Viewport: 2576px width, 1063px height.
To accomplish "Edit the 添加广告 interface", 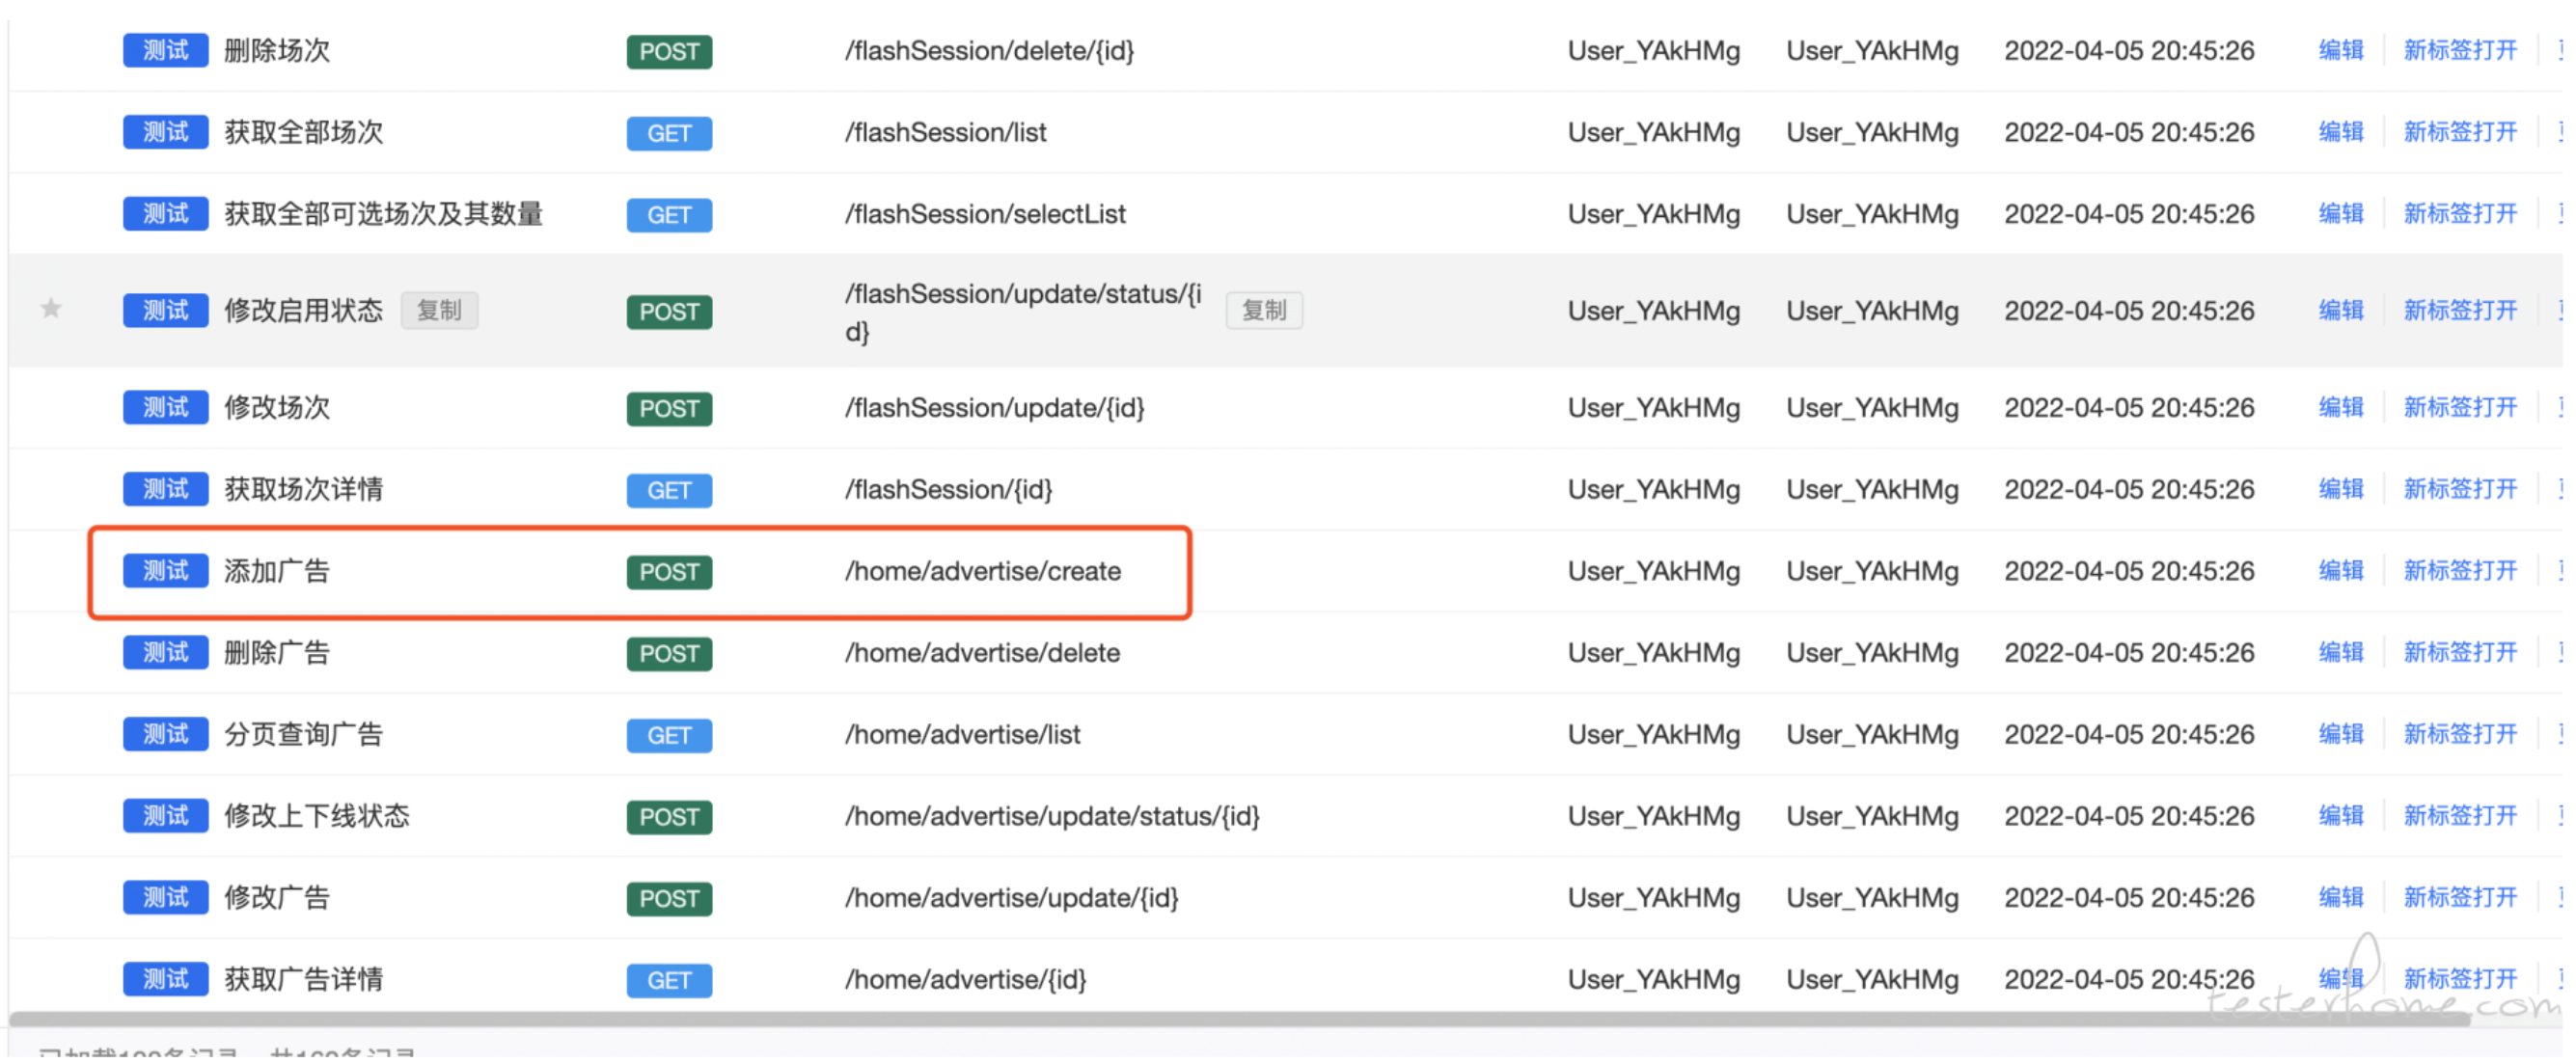I will tap(2341, 572).
